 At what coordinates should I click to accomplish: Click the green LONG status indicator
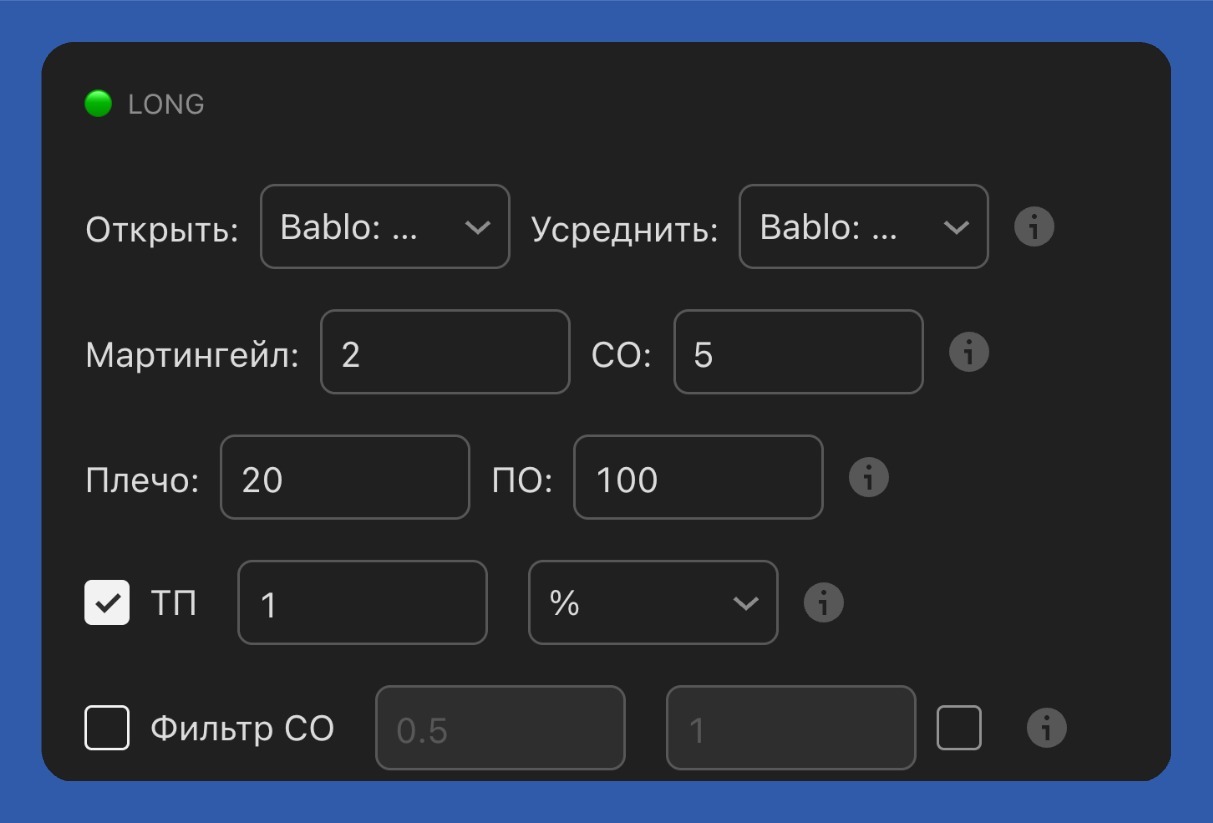coord(97,102)
